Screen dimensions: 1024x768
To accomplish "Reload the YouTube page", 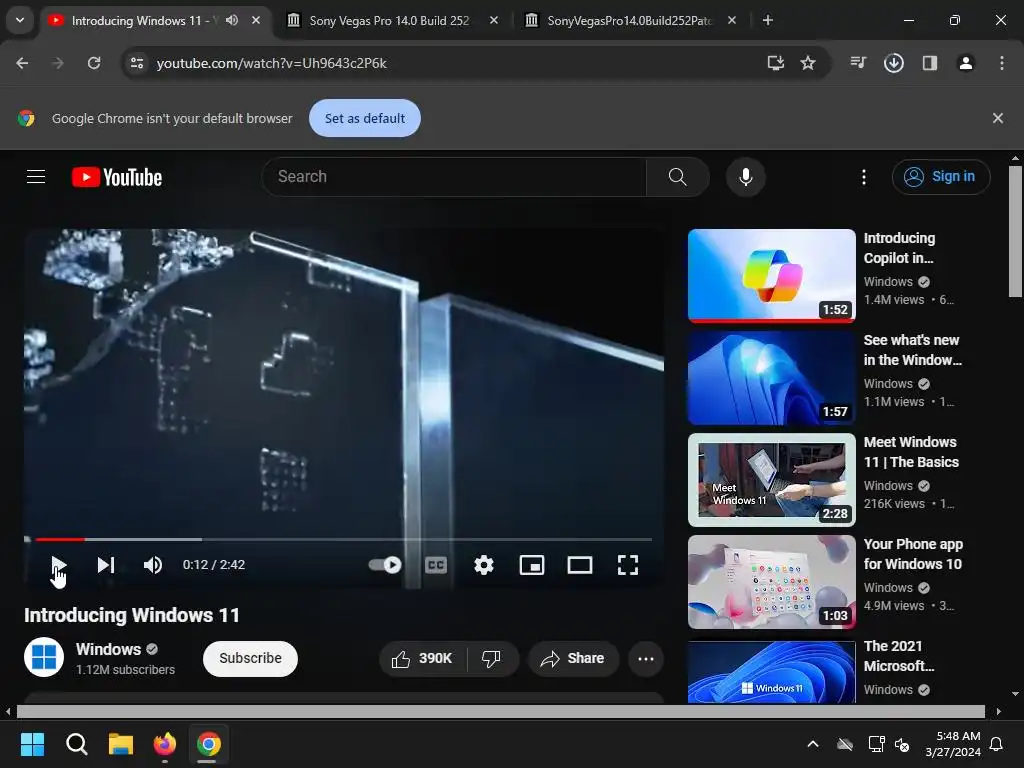I will (x=94, y=63).
